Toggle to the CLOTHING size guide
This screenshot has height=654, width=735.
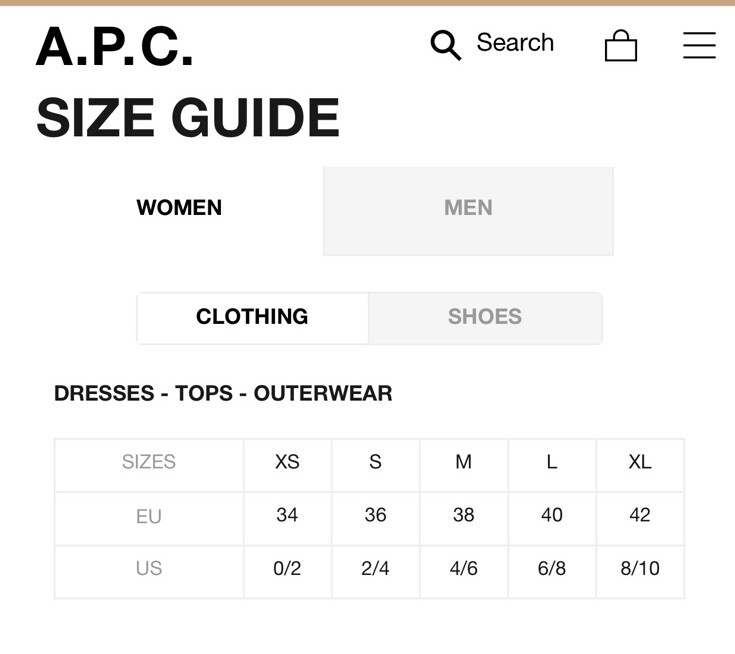(252, 317)
